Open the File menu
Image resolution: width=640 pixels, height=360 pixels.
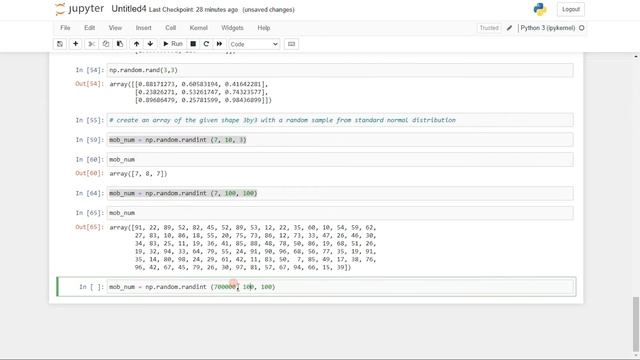pos(65,28)
